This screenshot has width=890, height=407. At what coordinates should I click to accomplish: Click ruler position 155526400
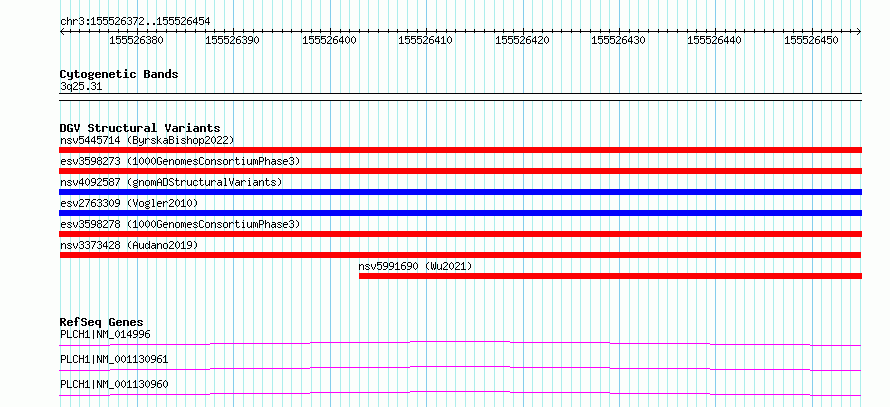(x=329, y=40)
